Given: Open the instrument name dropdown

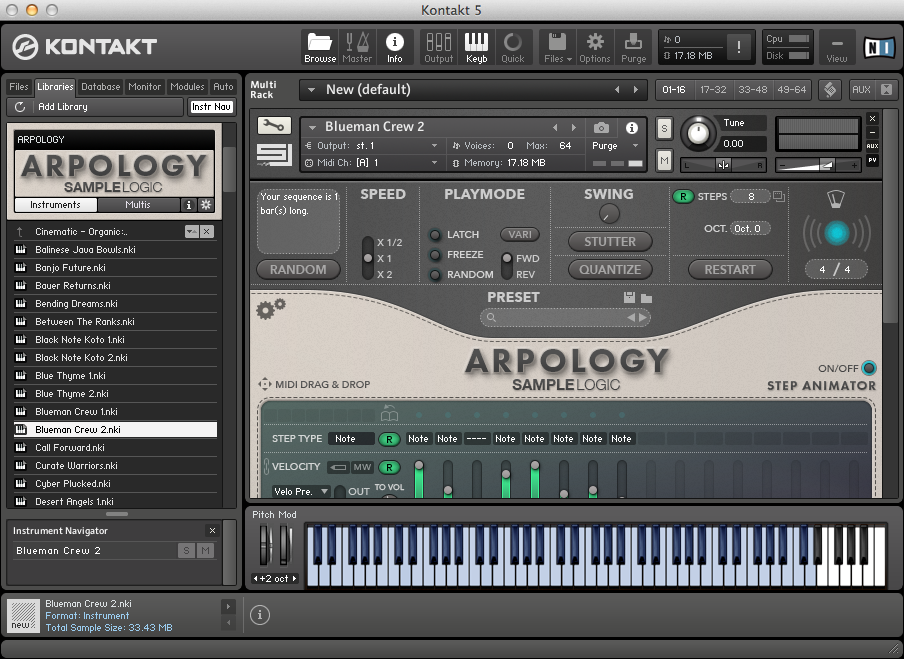Looking at the screenshot, I should (312, 127).
